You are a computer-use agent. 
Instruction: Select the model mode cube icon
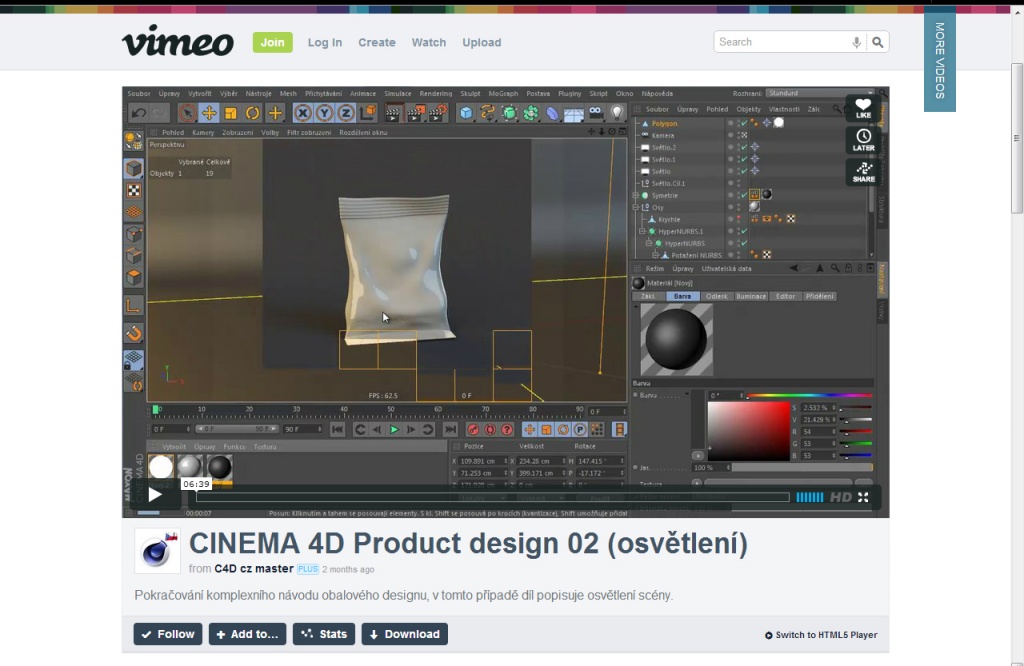click(134, 168)
